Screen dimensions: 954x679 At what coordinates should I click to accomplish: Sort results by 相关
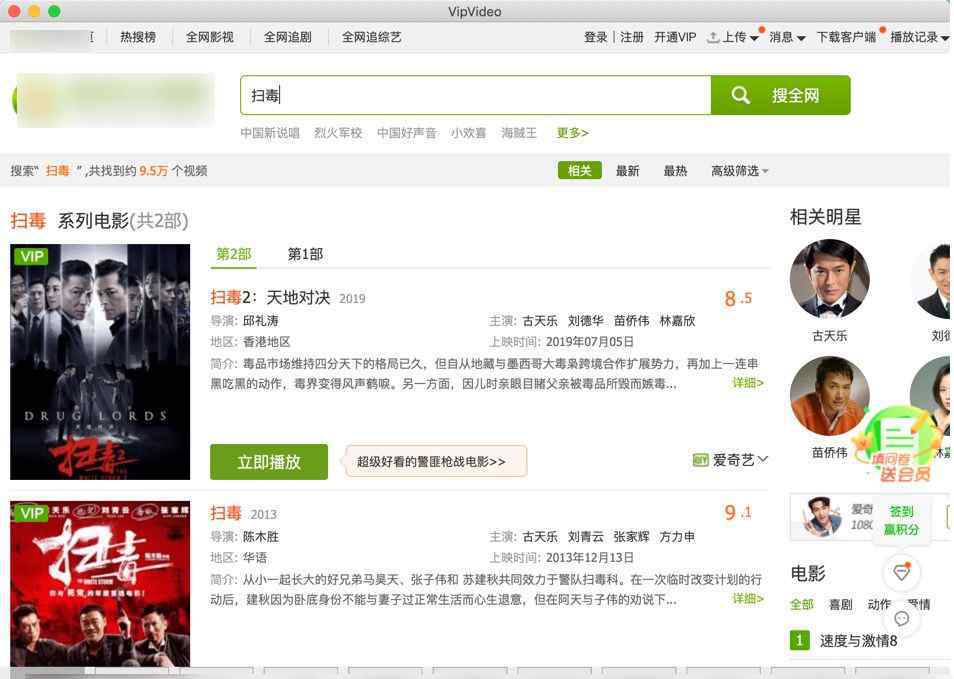coord(580,170)
